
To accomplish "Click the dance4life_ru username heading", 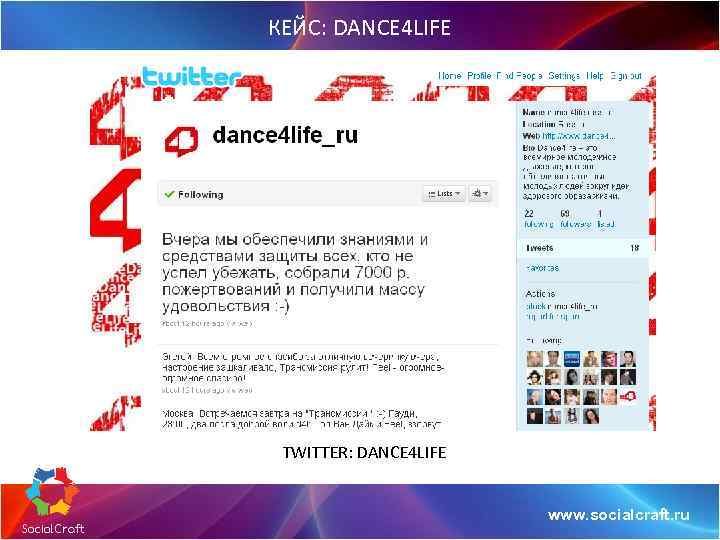I will pos(285,135).
